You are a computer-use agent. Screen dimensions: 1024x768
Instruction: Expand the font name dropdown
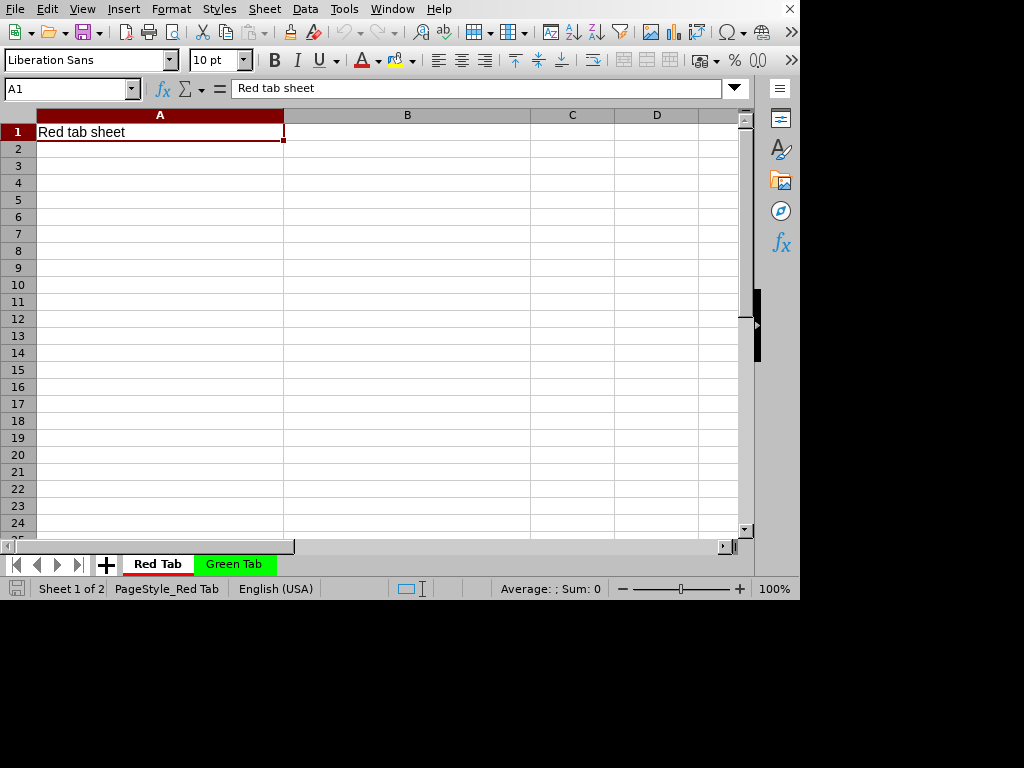(x=170, y=60)
